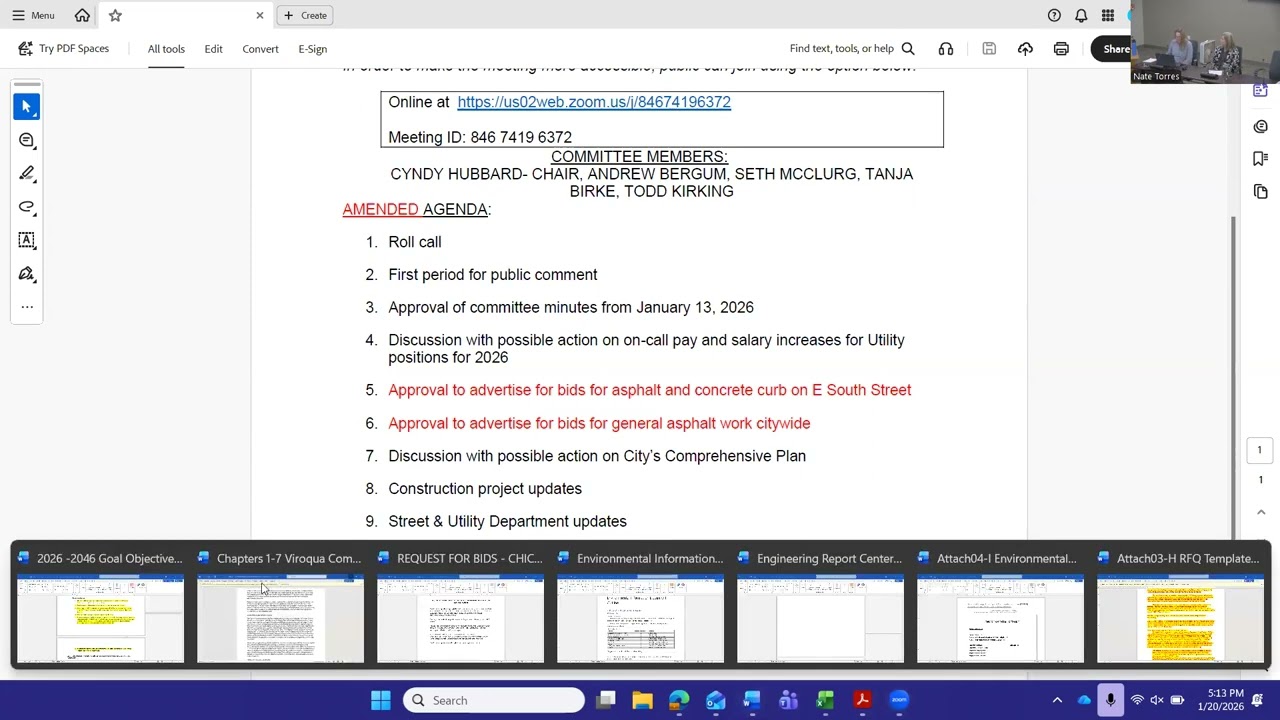Open the E-Sign tab
This screenshot has height=720, width=1280.
tap(312, 48)
